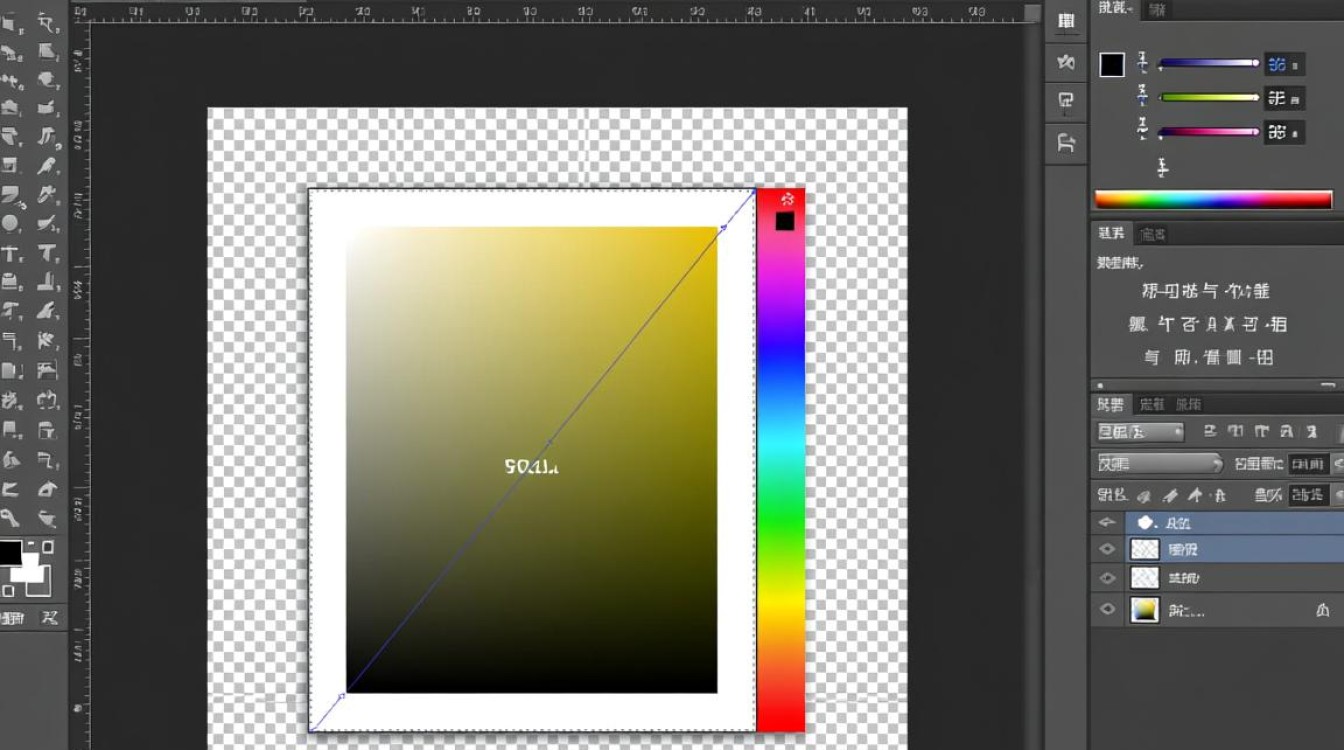
Task: Open the blend mode dropdown in Layers panel
Action: pos(1160,464)
